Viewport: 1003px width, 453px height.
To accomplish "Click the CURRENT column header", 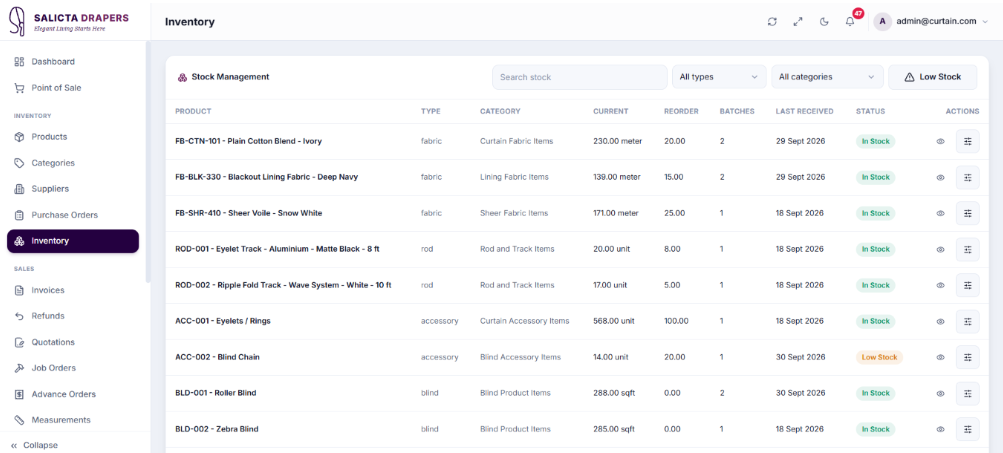I will (x=610, y=111).
